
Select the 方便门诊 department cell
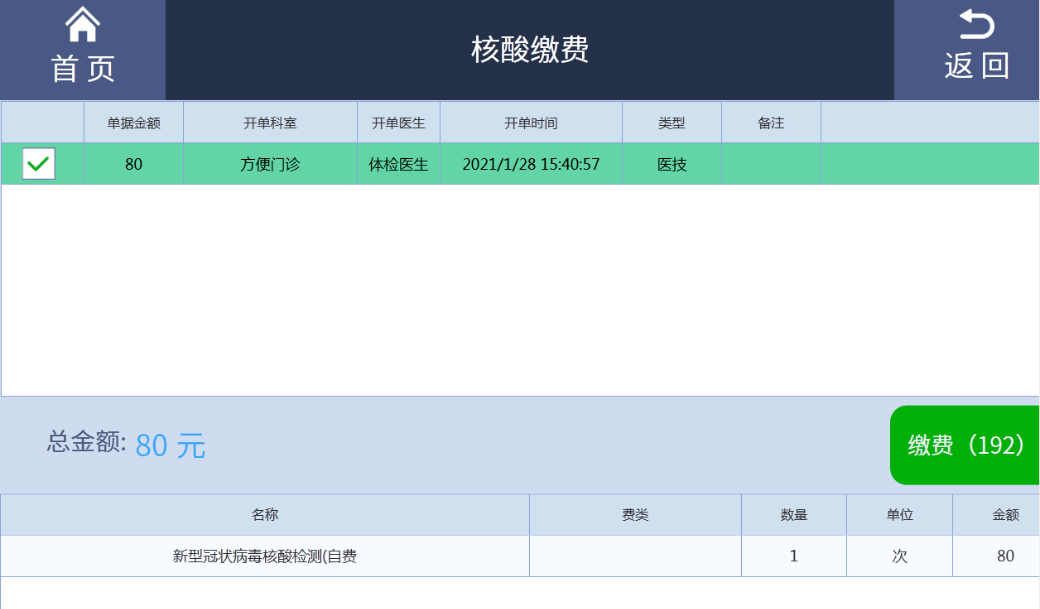pos(270,164)
